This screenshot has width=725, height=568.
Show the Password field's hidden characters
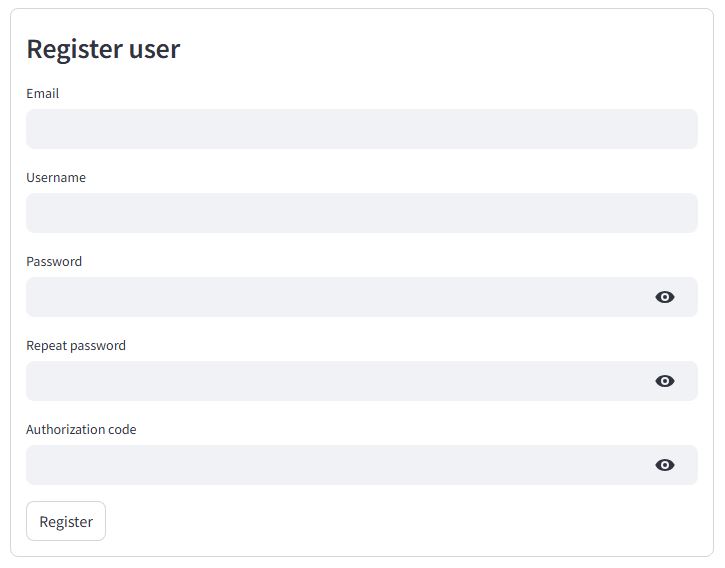[665, 297]
